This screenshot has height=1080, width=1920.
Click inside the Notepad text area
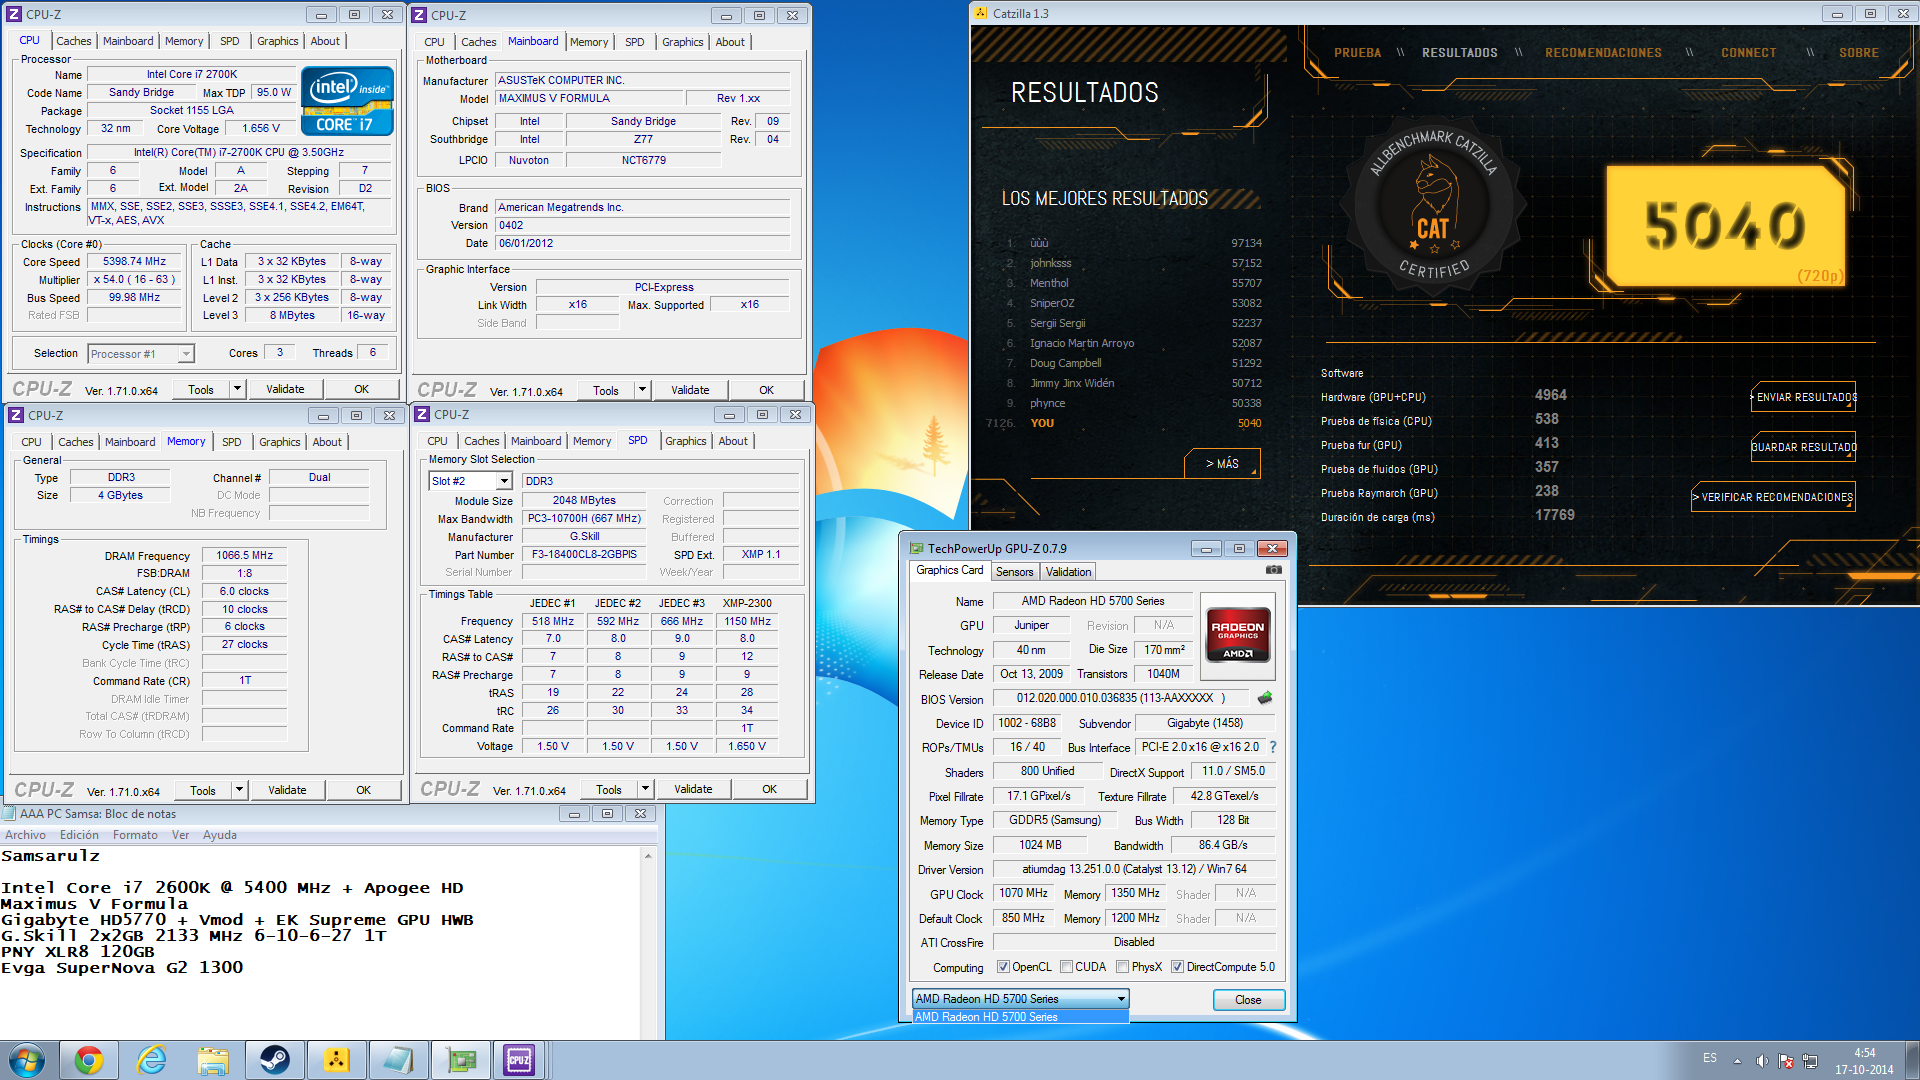point(320,943)
